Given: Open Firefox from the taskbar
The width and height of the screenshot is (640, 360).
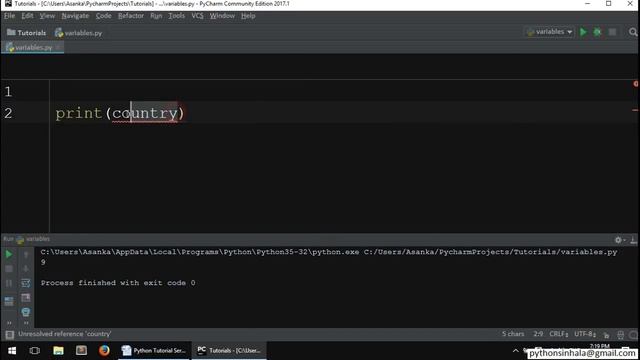Looking at the screenshot, I should point(104,351).
